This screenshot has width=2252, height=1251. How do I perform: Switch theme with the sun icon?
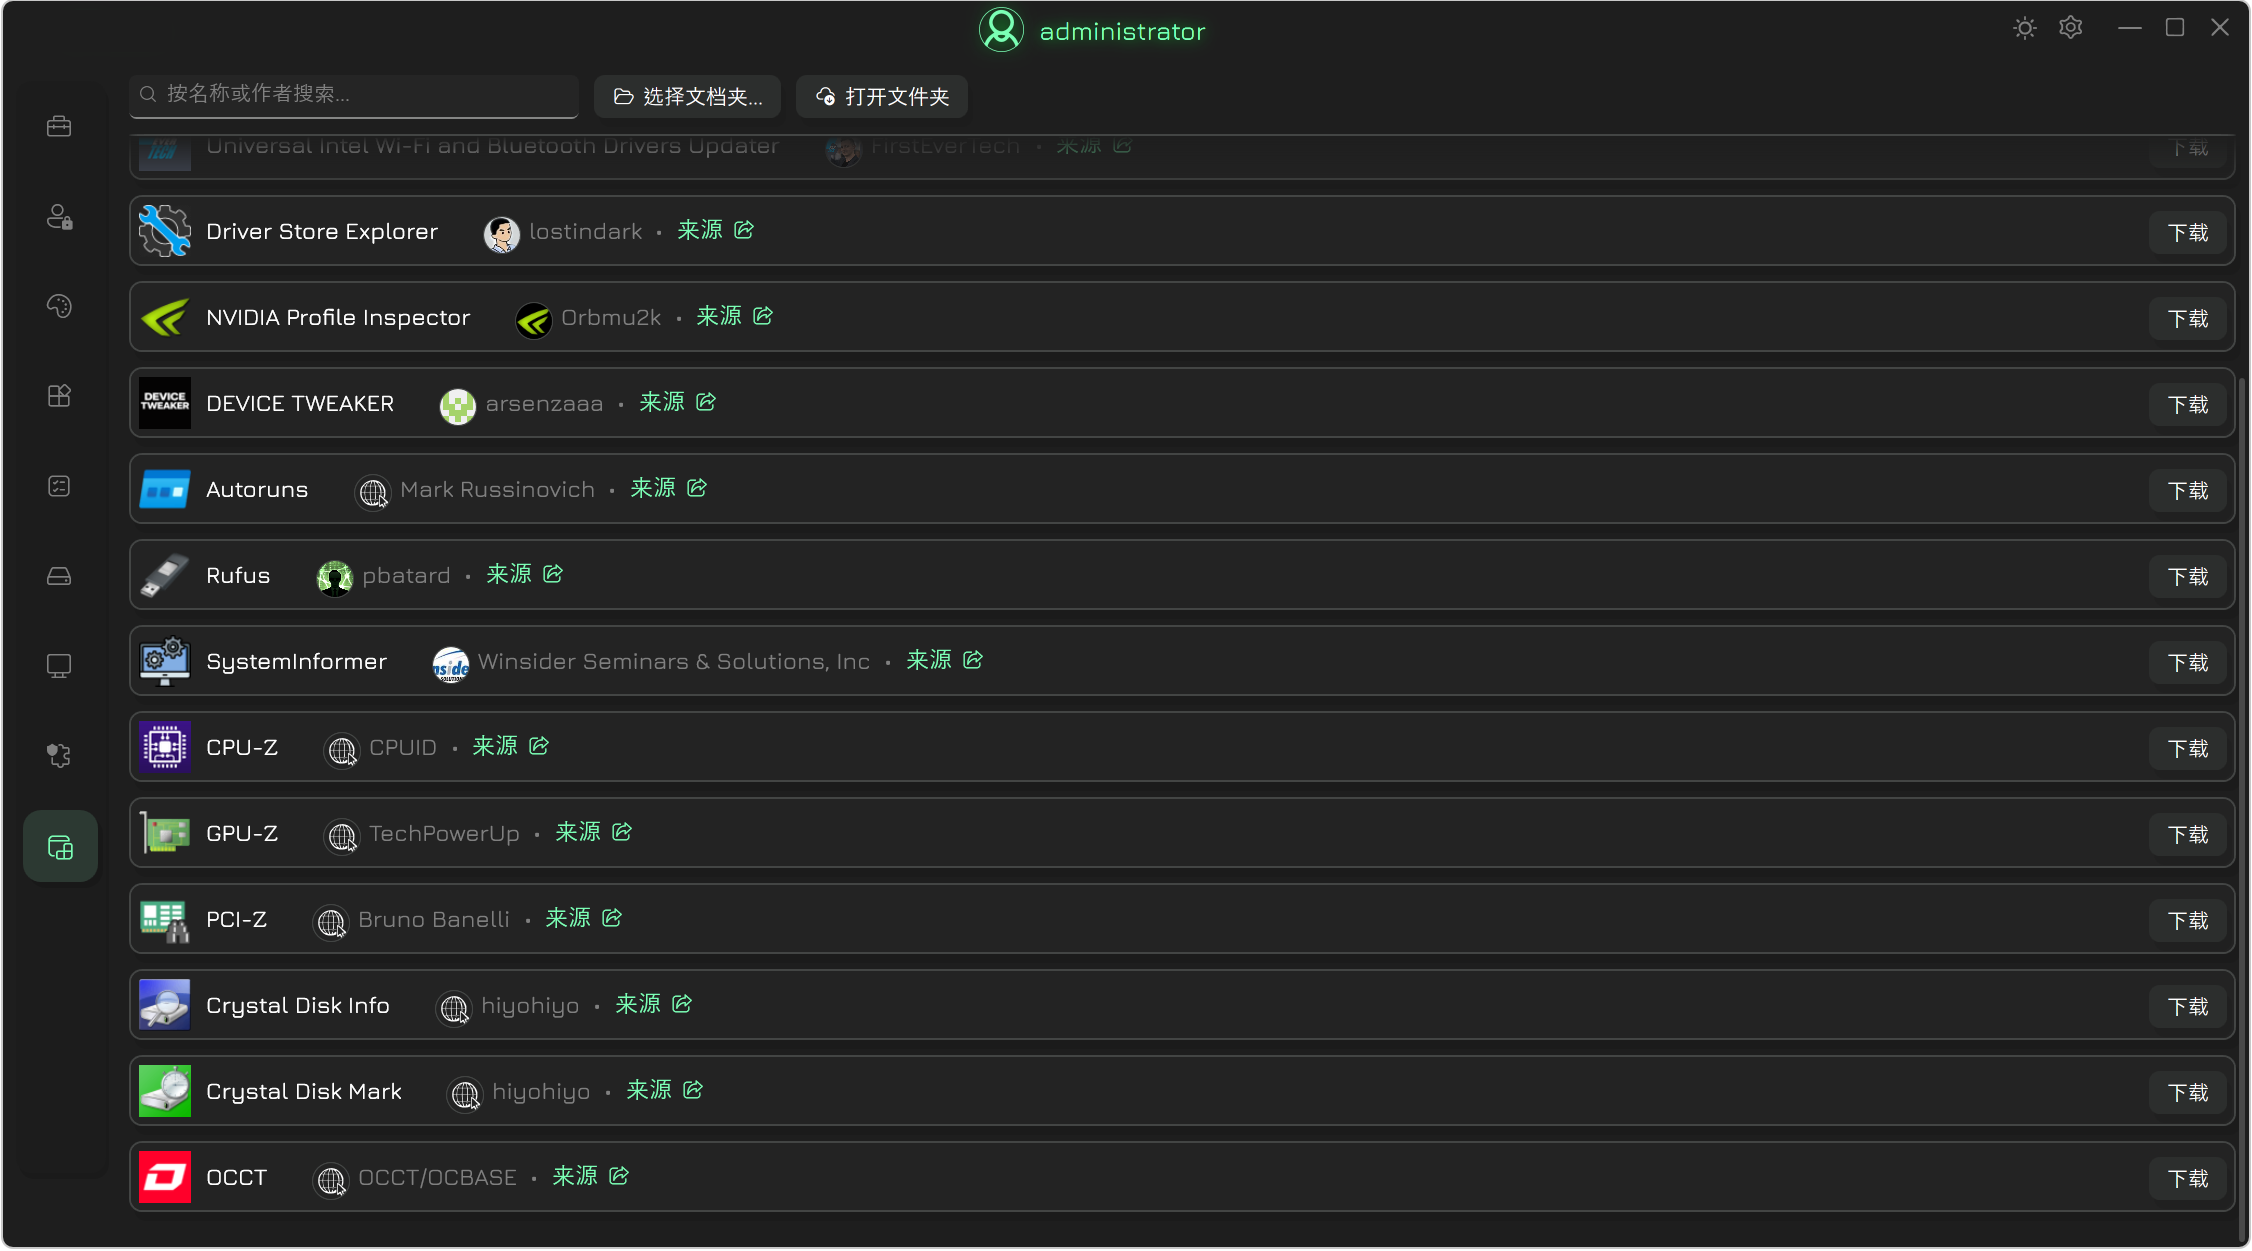(2025, 28)
